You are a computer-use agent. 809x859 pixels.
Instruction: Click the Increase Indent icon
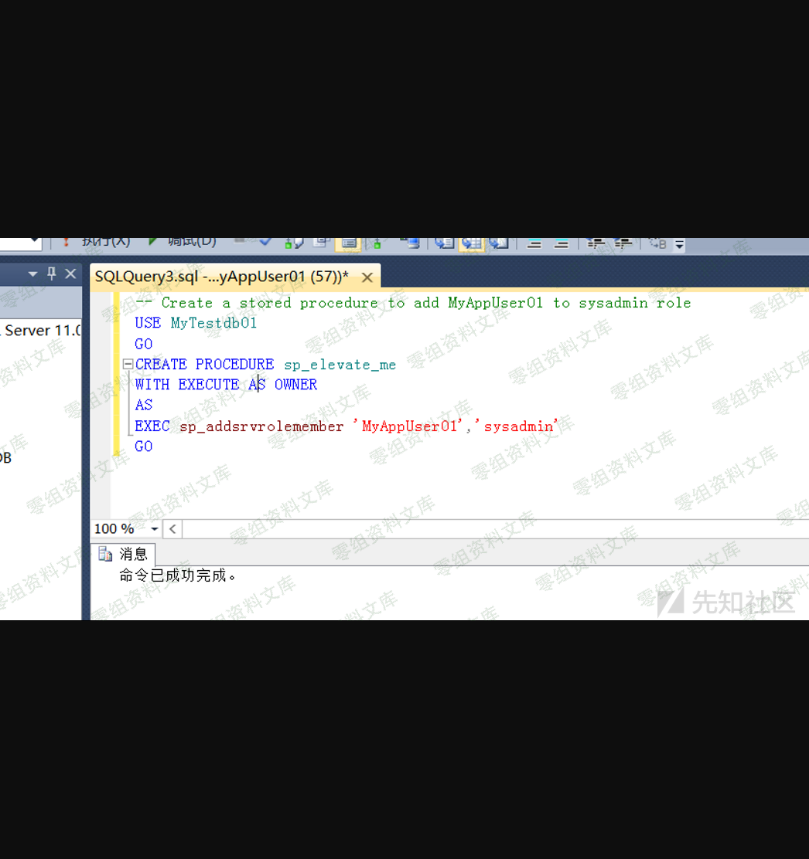[x=623, y=243]
